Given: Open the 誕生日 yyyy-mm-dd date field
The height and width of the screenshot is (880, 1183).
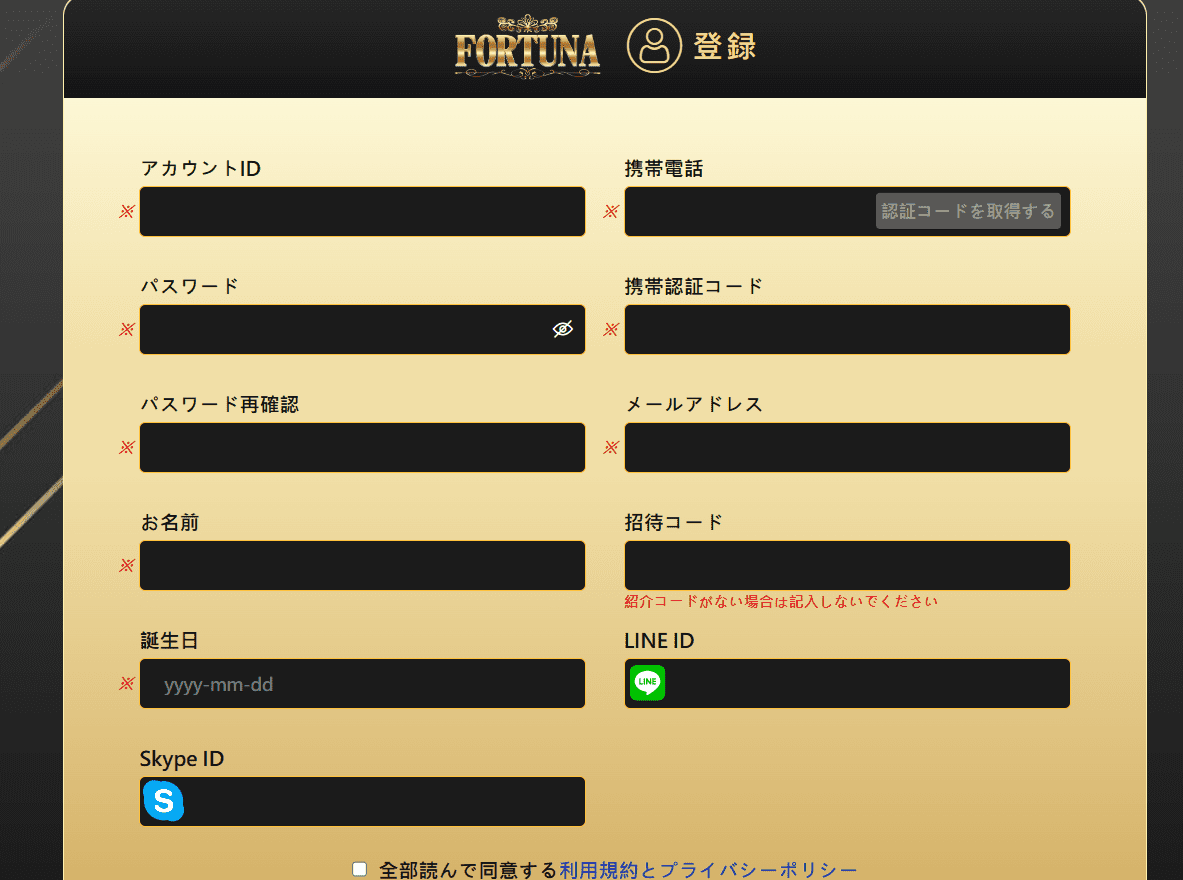Looking at the screenshot, I should pyautogui.click(x=362, y=684).
